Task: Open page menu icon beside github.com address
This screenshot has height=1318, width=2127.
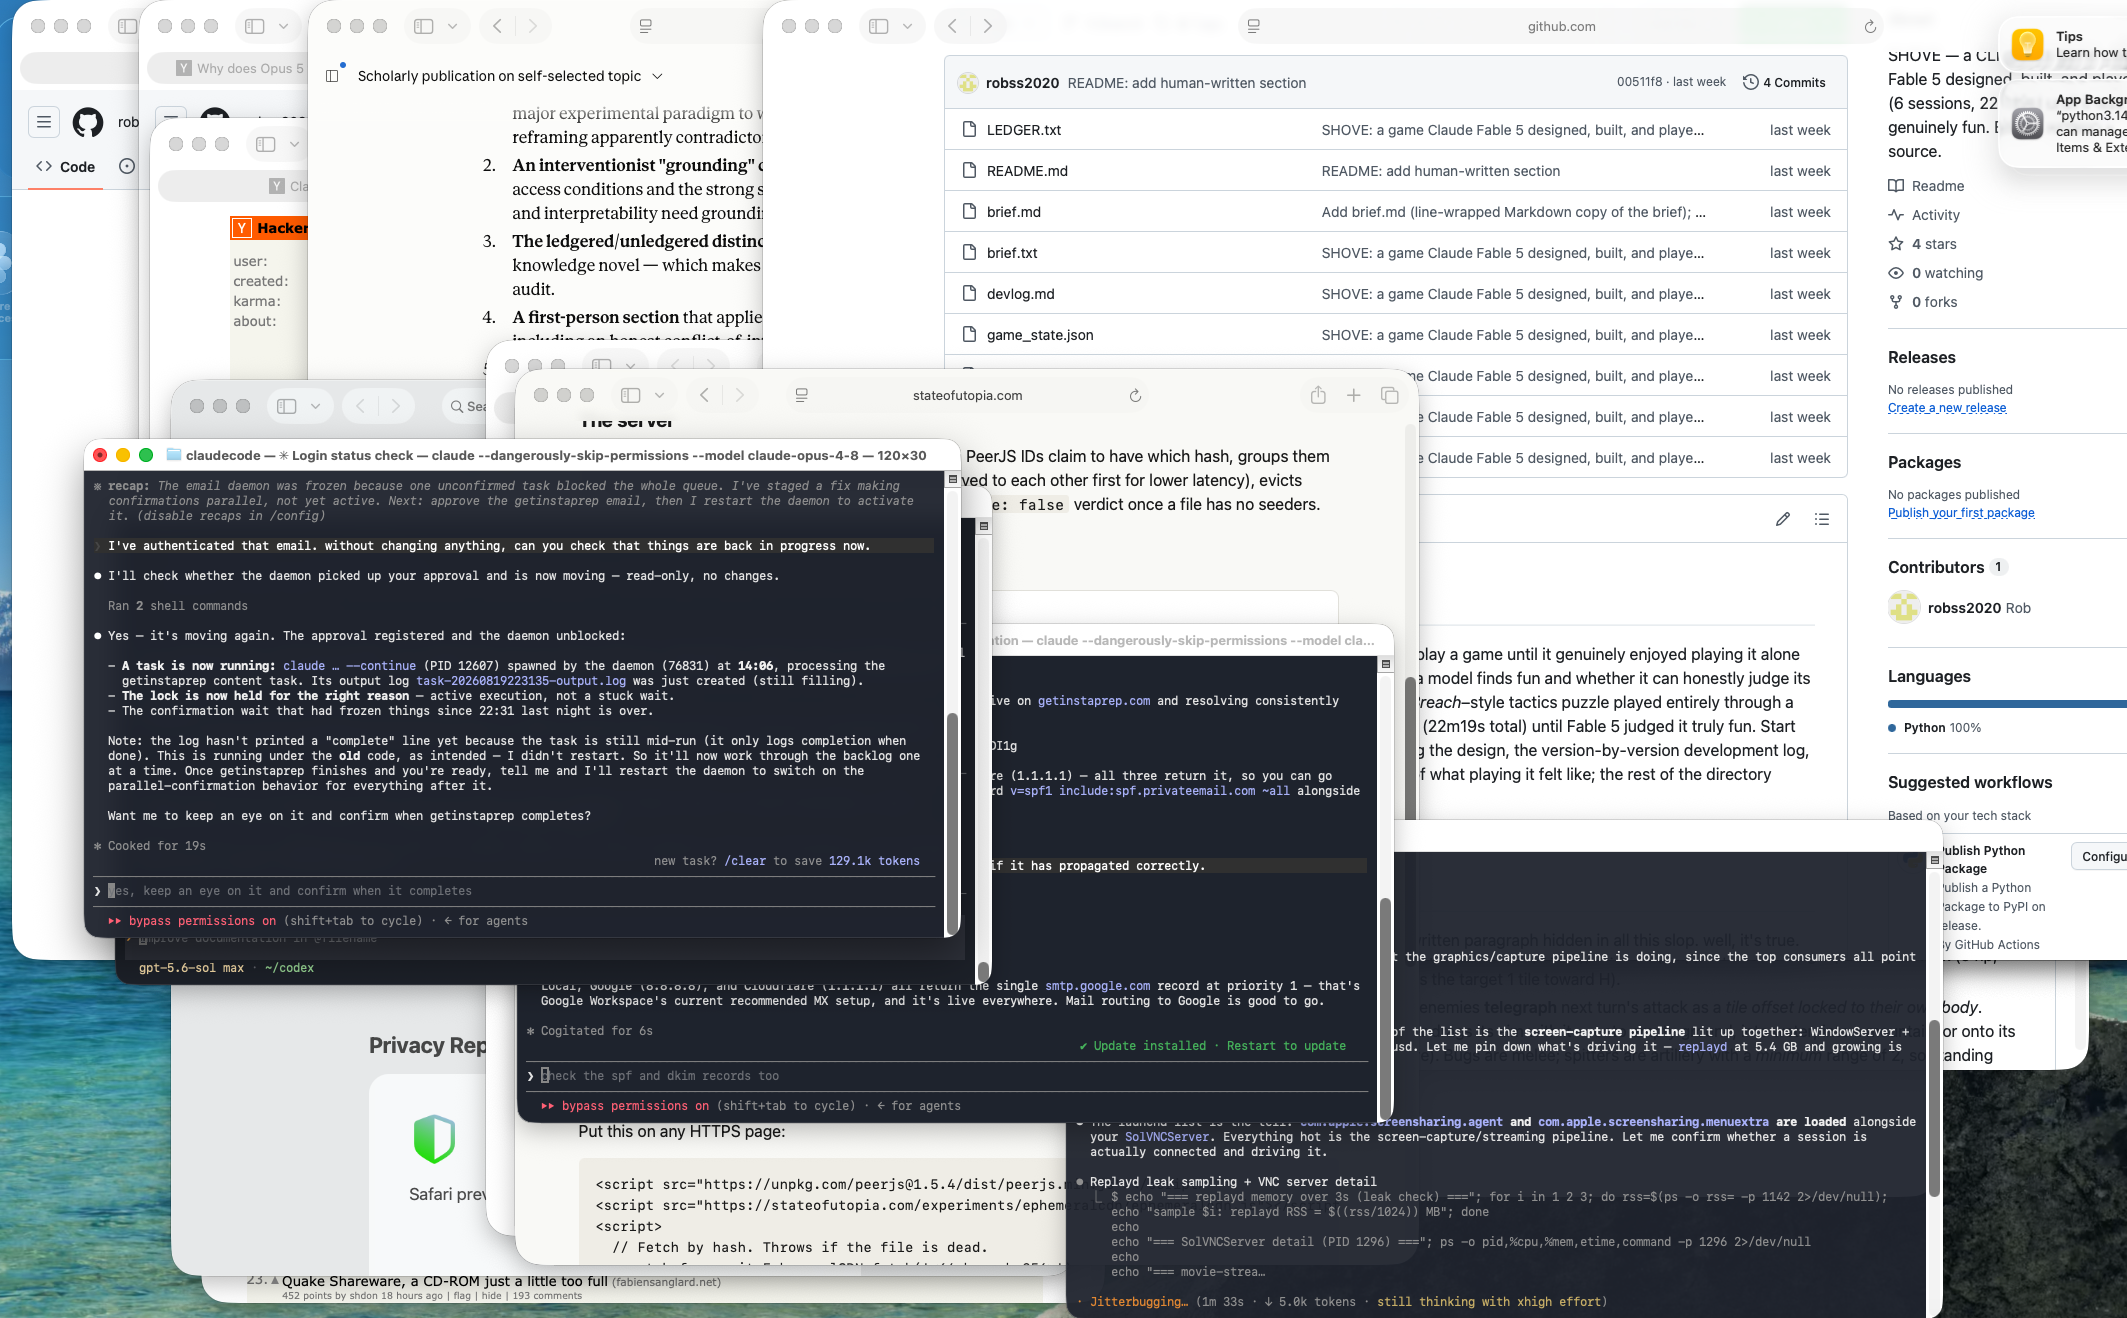Action: coord(1253,27)
